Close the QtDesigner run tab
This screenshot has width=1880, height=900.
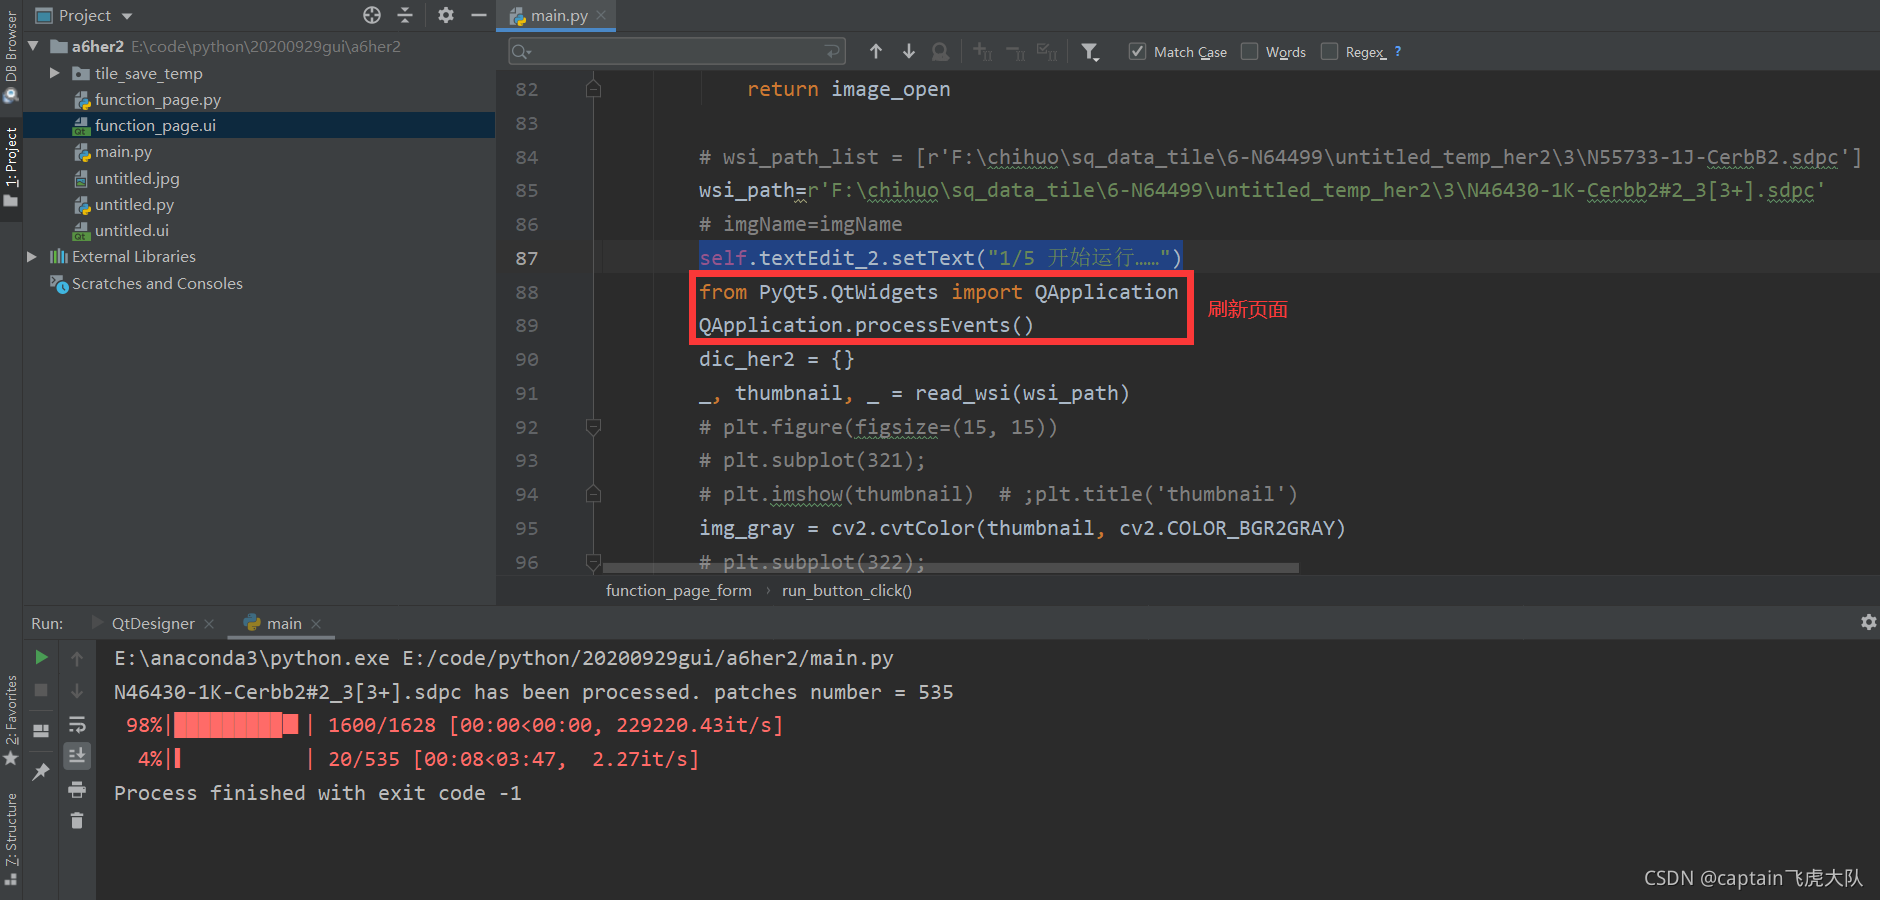click(209, 623)
